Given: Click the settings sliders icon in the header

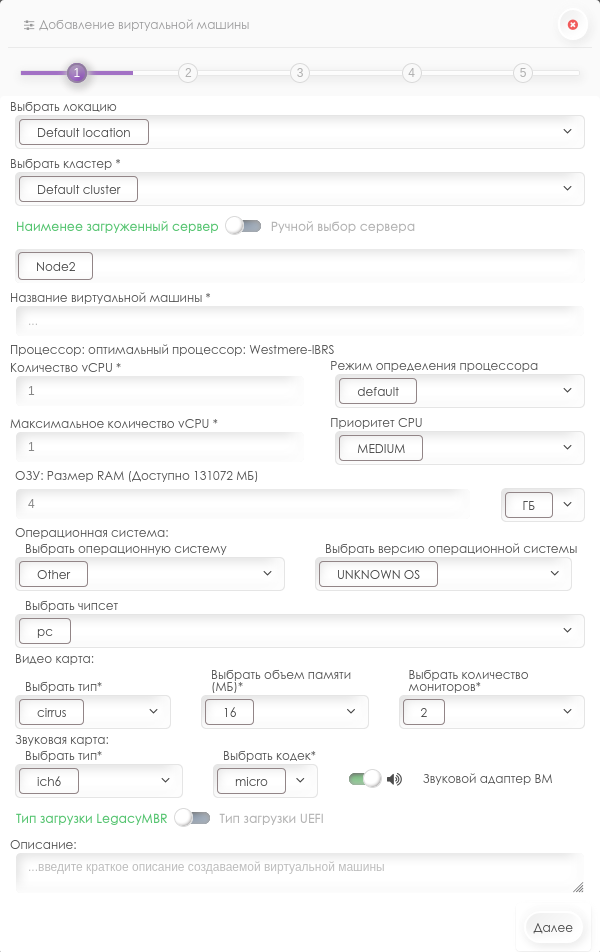Looking at the screenshot, I should tap(29, 24).
